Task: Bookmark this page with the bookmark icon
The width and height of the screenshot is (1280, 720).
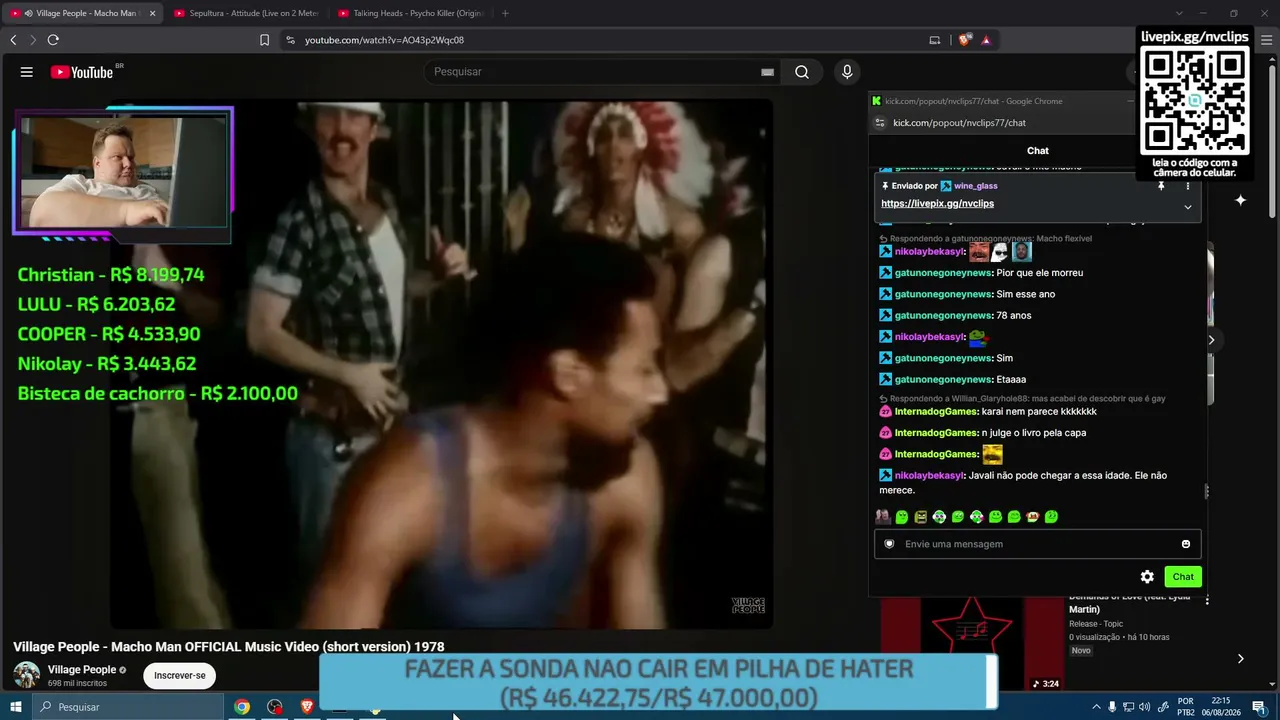Action: (264, 40)
